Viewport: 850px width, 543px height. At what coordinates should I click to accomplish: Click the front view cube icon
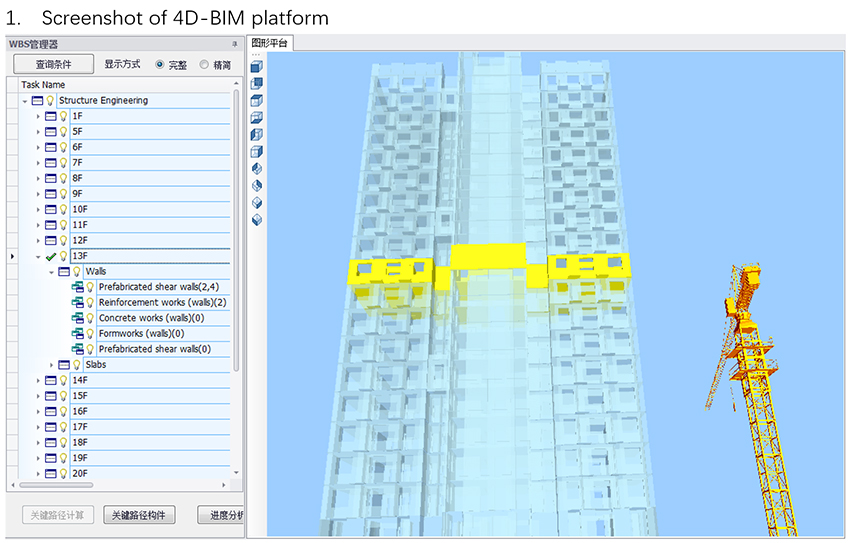[256, 67]
